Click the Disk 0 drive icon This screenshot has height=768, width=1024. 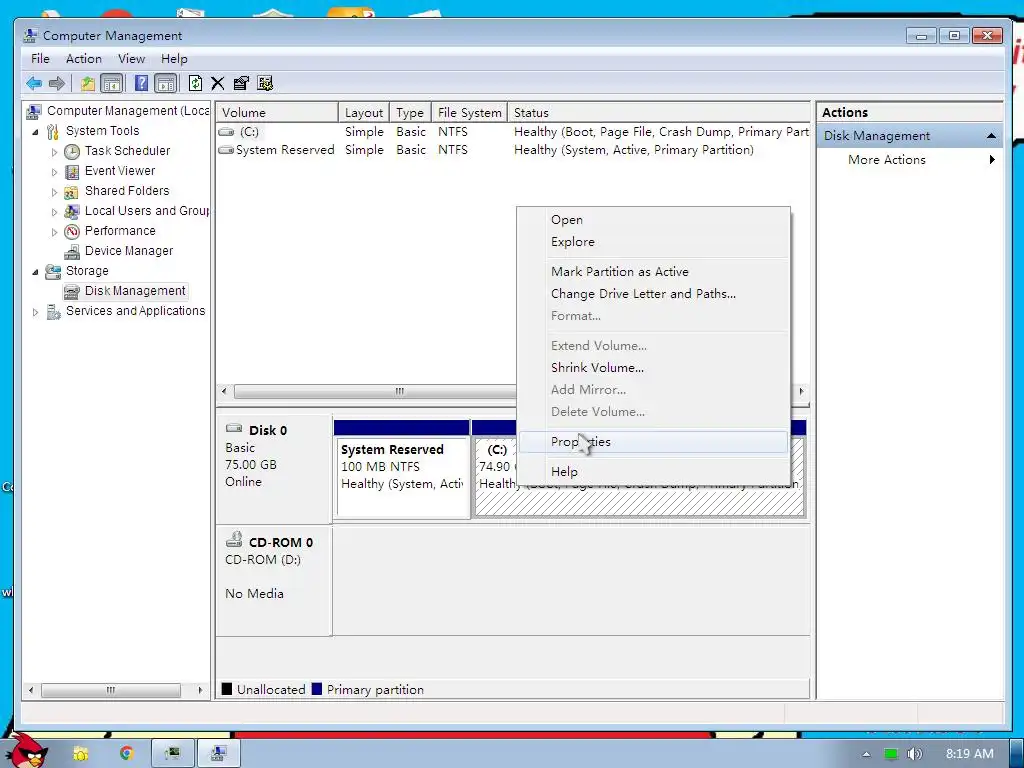(234, 428)
